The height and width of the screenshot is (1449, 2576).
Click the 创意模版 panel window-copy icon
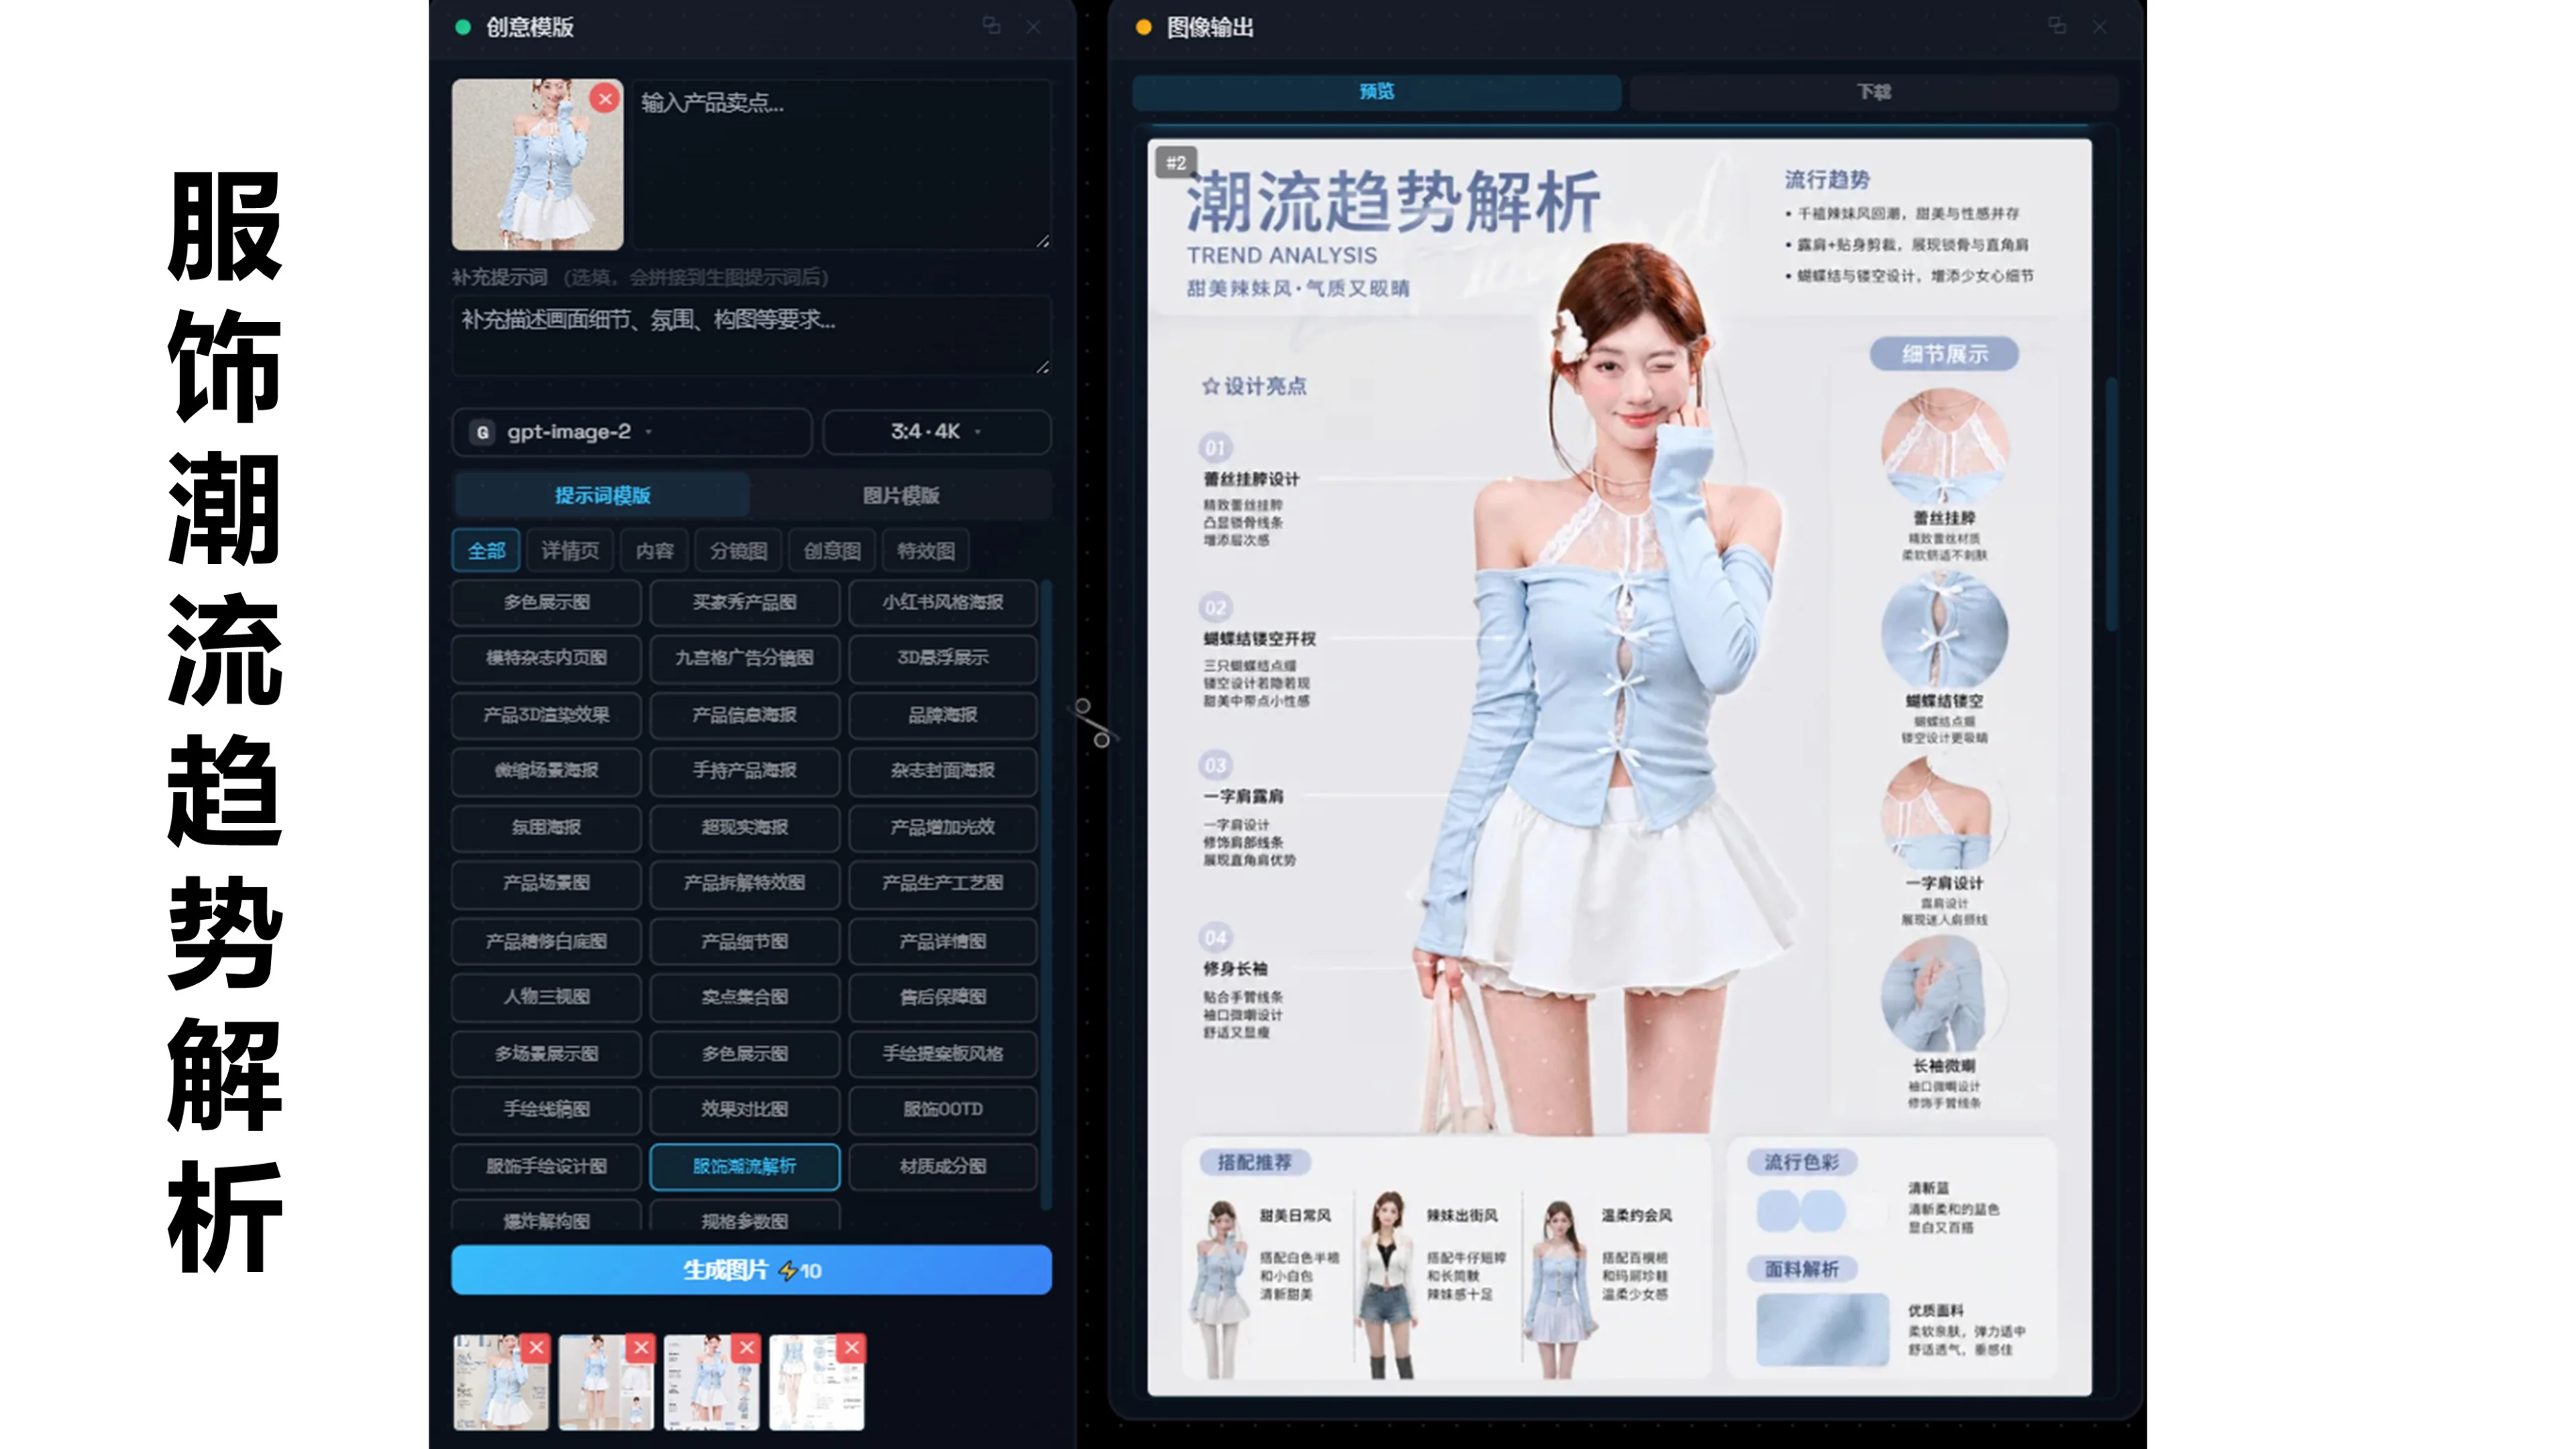(991, 26)
